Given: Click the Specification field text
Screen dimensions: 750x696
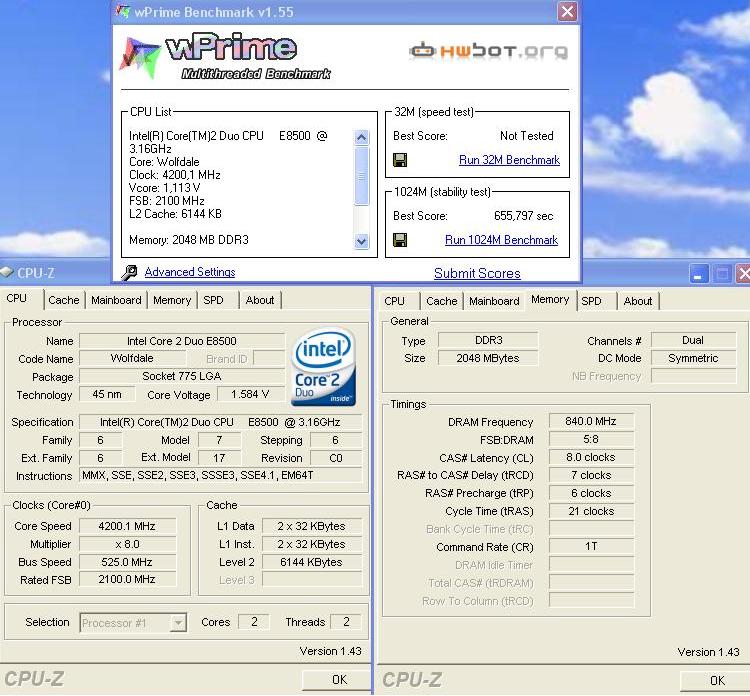Looking at the screenshot, I should point(220,422).
